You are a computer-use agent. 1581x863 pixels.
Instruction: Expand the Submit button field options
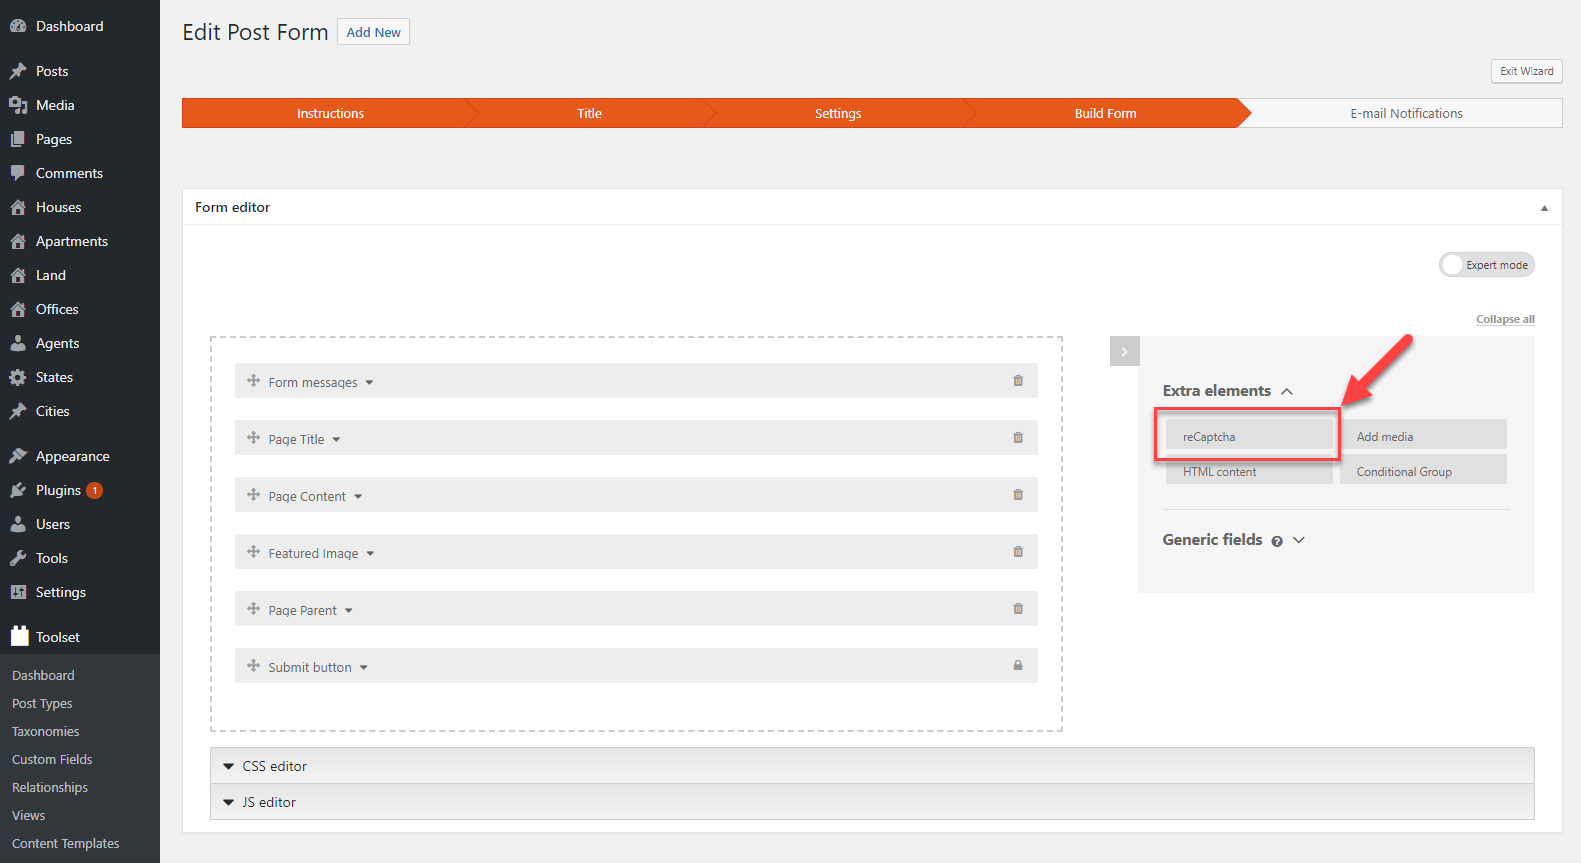364,668
